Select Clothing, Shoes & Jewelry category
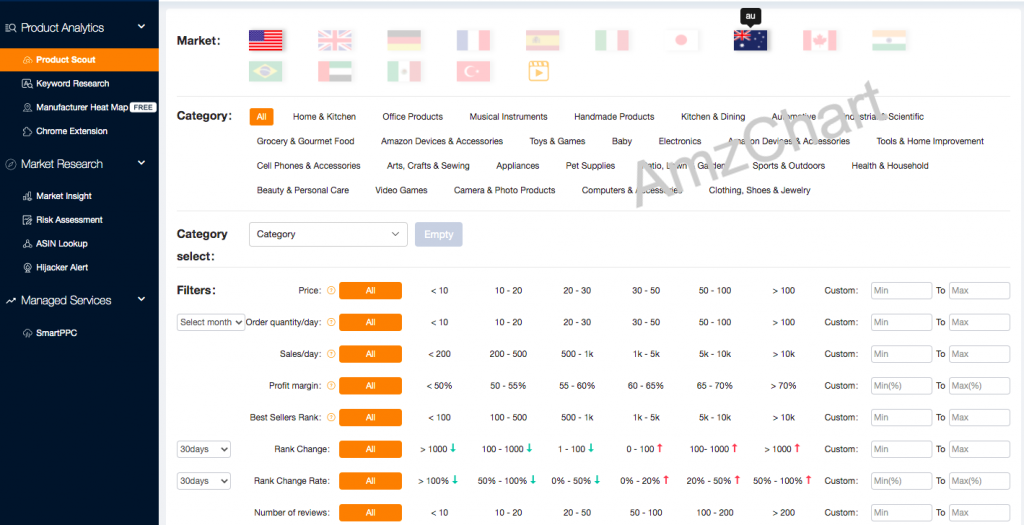This screenshot has height=525, width=1024. click(760, 190)
